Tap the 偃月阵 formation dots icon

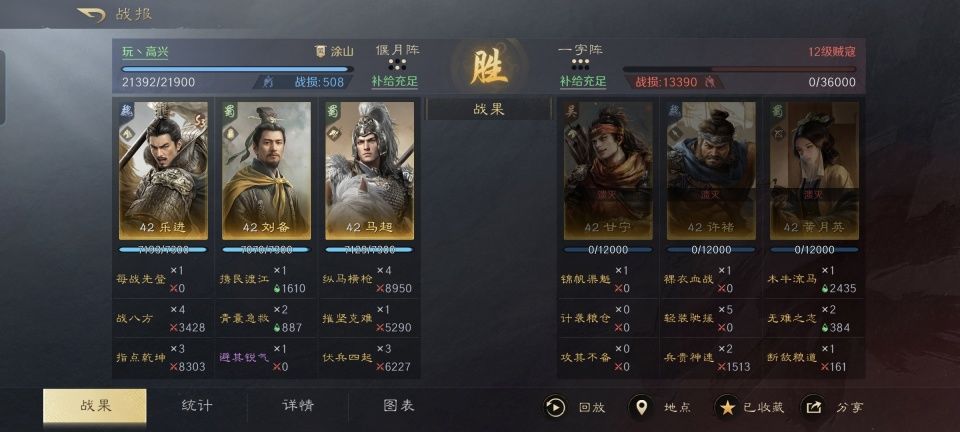tap(397, 64)
